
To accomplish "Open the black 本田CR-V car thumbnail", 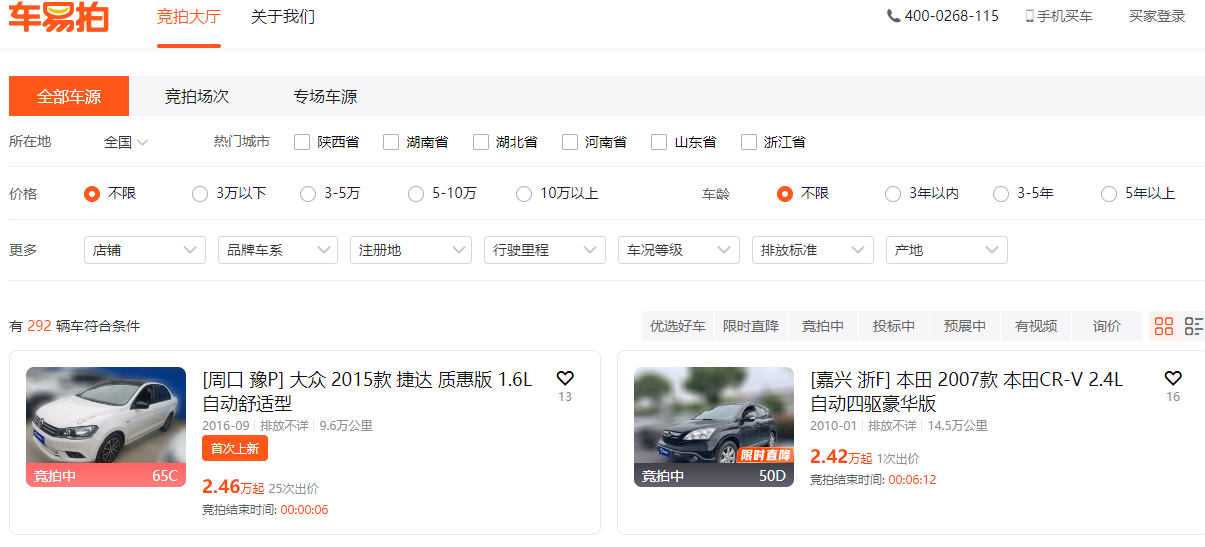I will 714,427.
